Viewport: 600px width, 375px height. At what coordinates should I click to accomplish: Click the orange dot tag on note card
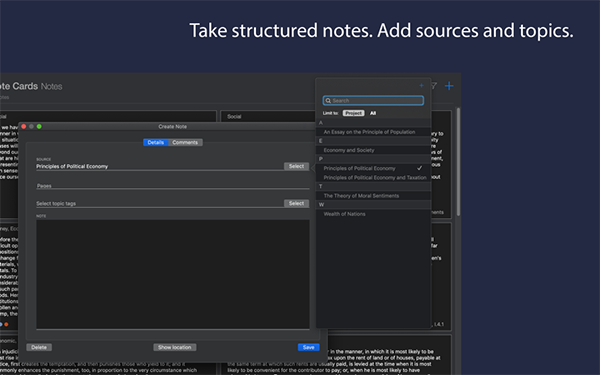pos(6,324)
